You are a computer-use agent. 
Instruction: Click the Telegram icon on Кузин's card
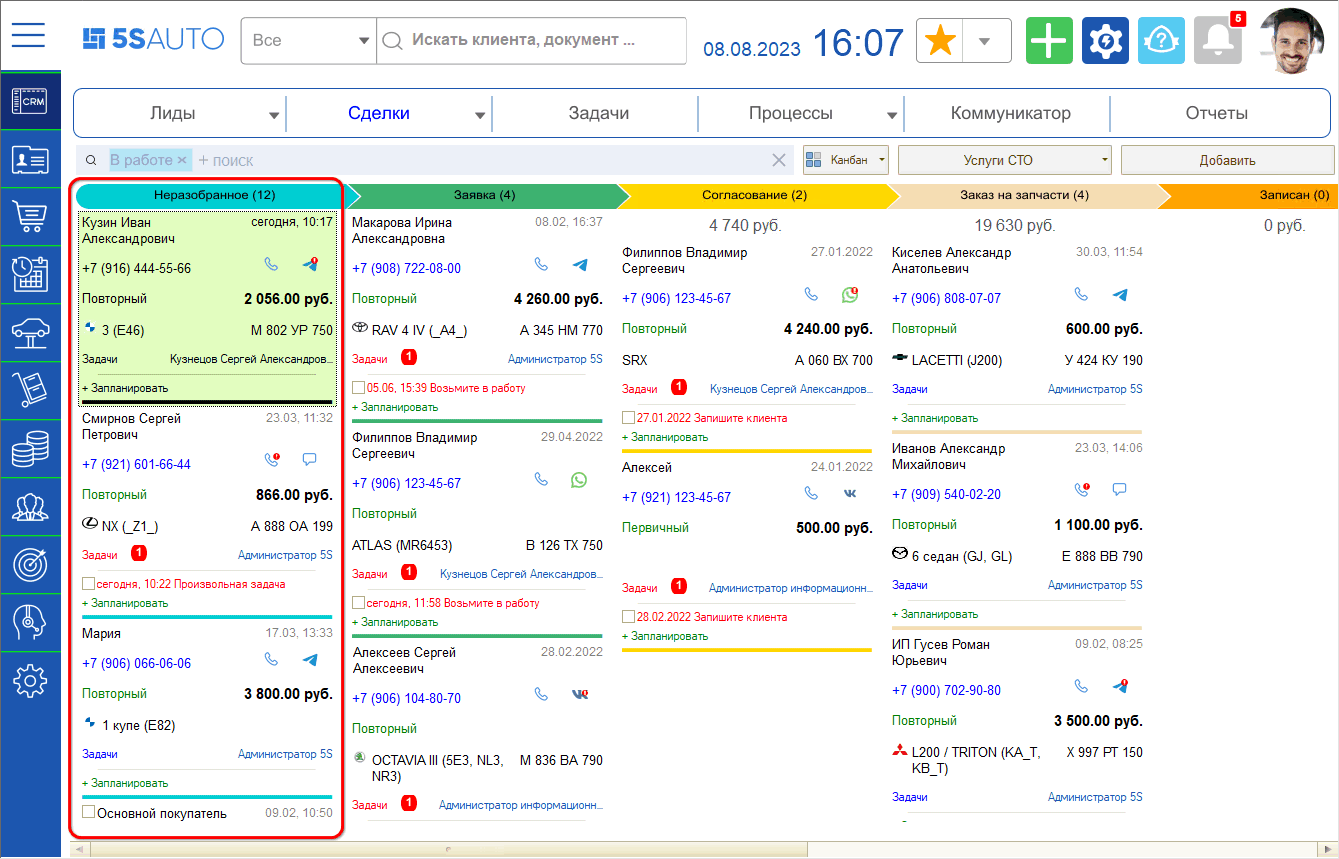(x=309, y=266)
